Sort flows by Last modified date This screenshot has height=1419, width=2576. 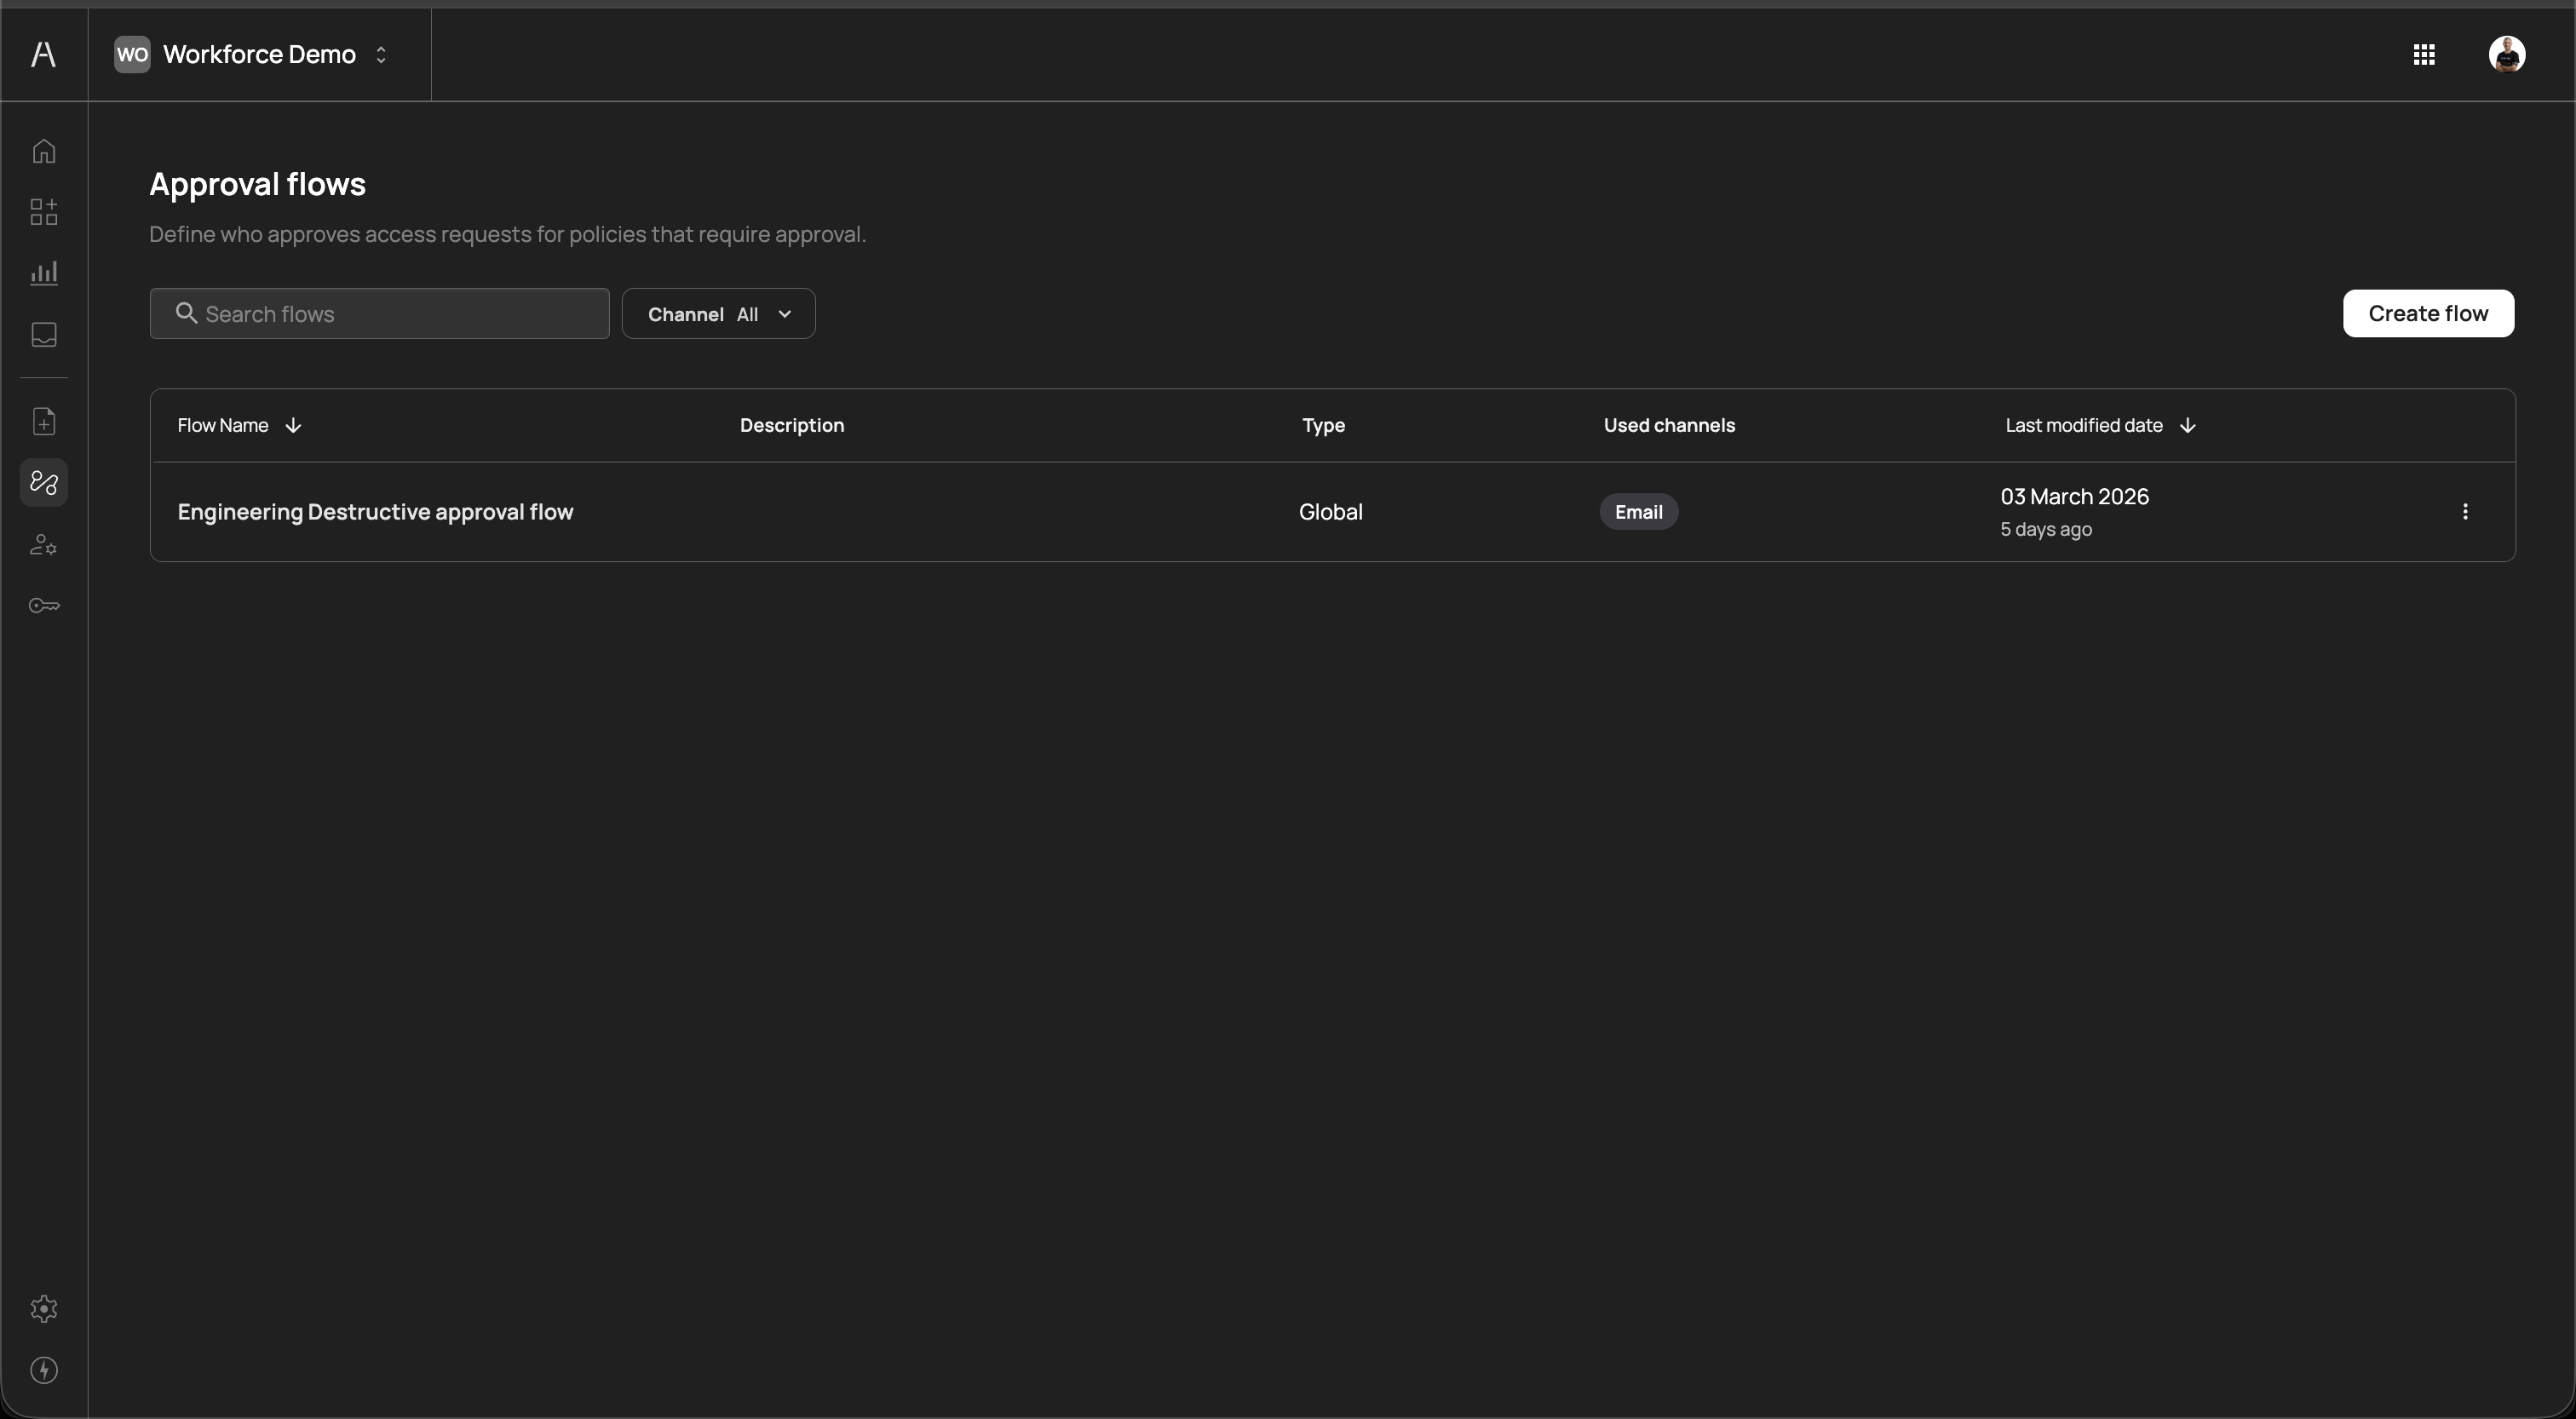pyautogui.click(x=2187, y=425)
